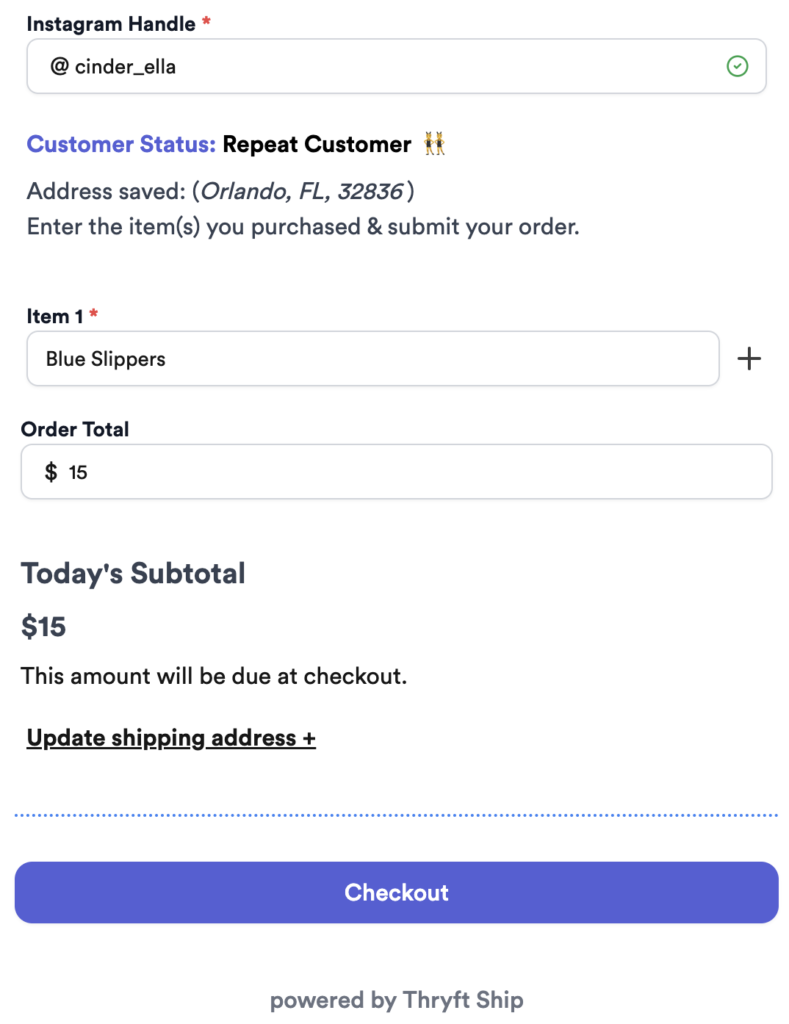This screenshot has width=789, height=1024.
Task: Click the @ symbol in handle field
Action: coord(59,66)
